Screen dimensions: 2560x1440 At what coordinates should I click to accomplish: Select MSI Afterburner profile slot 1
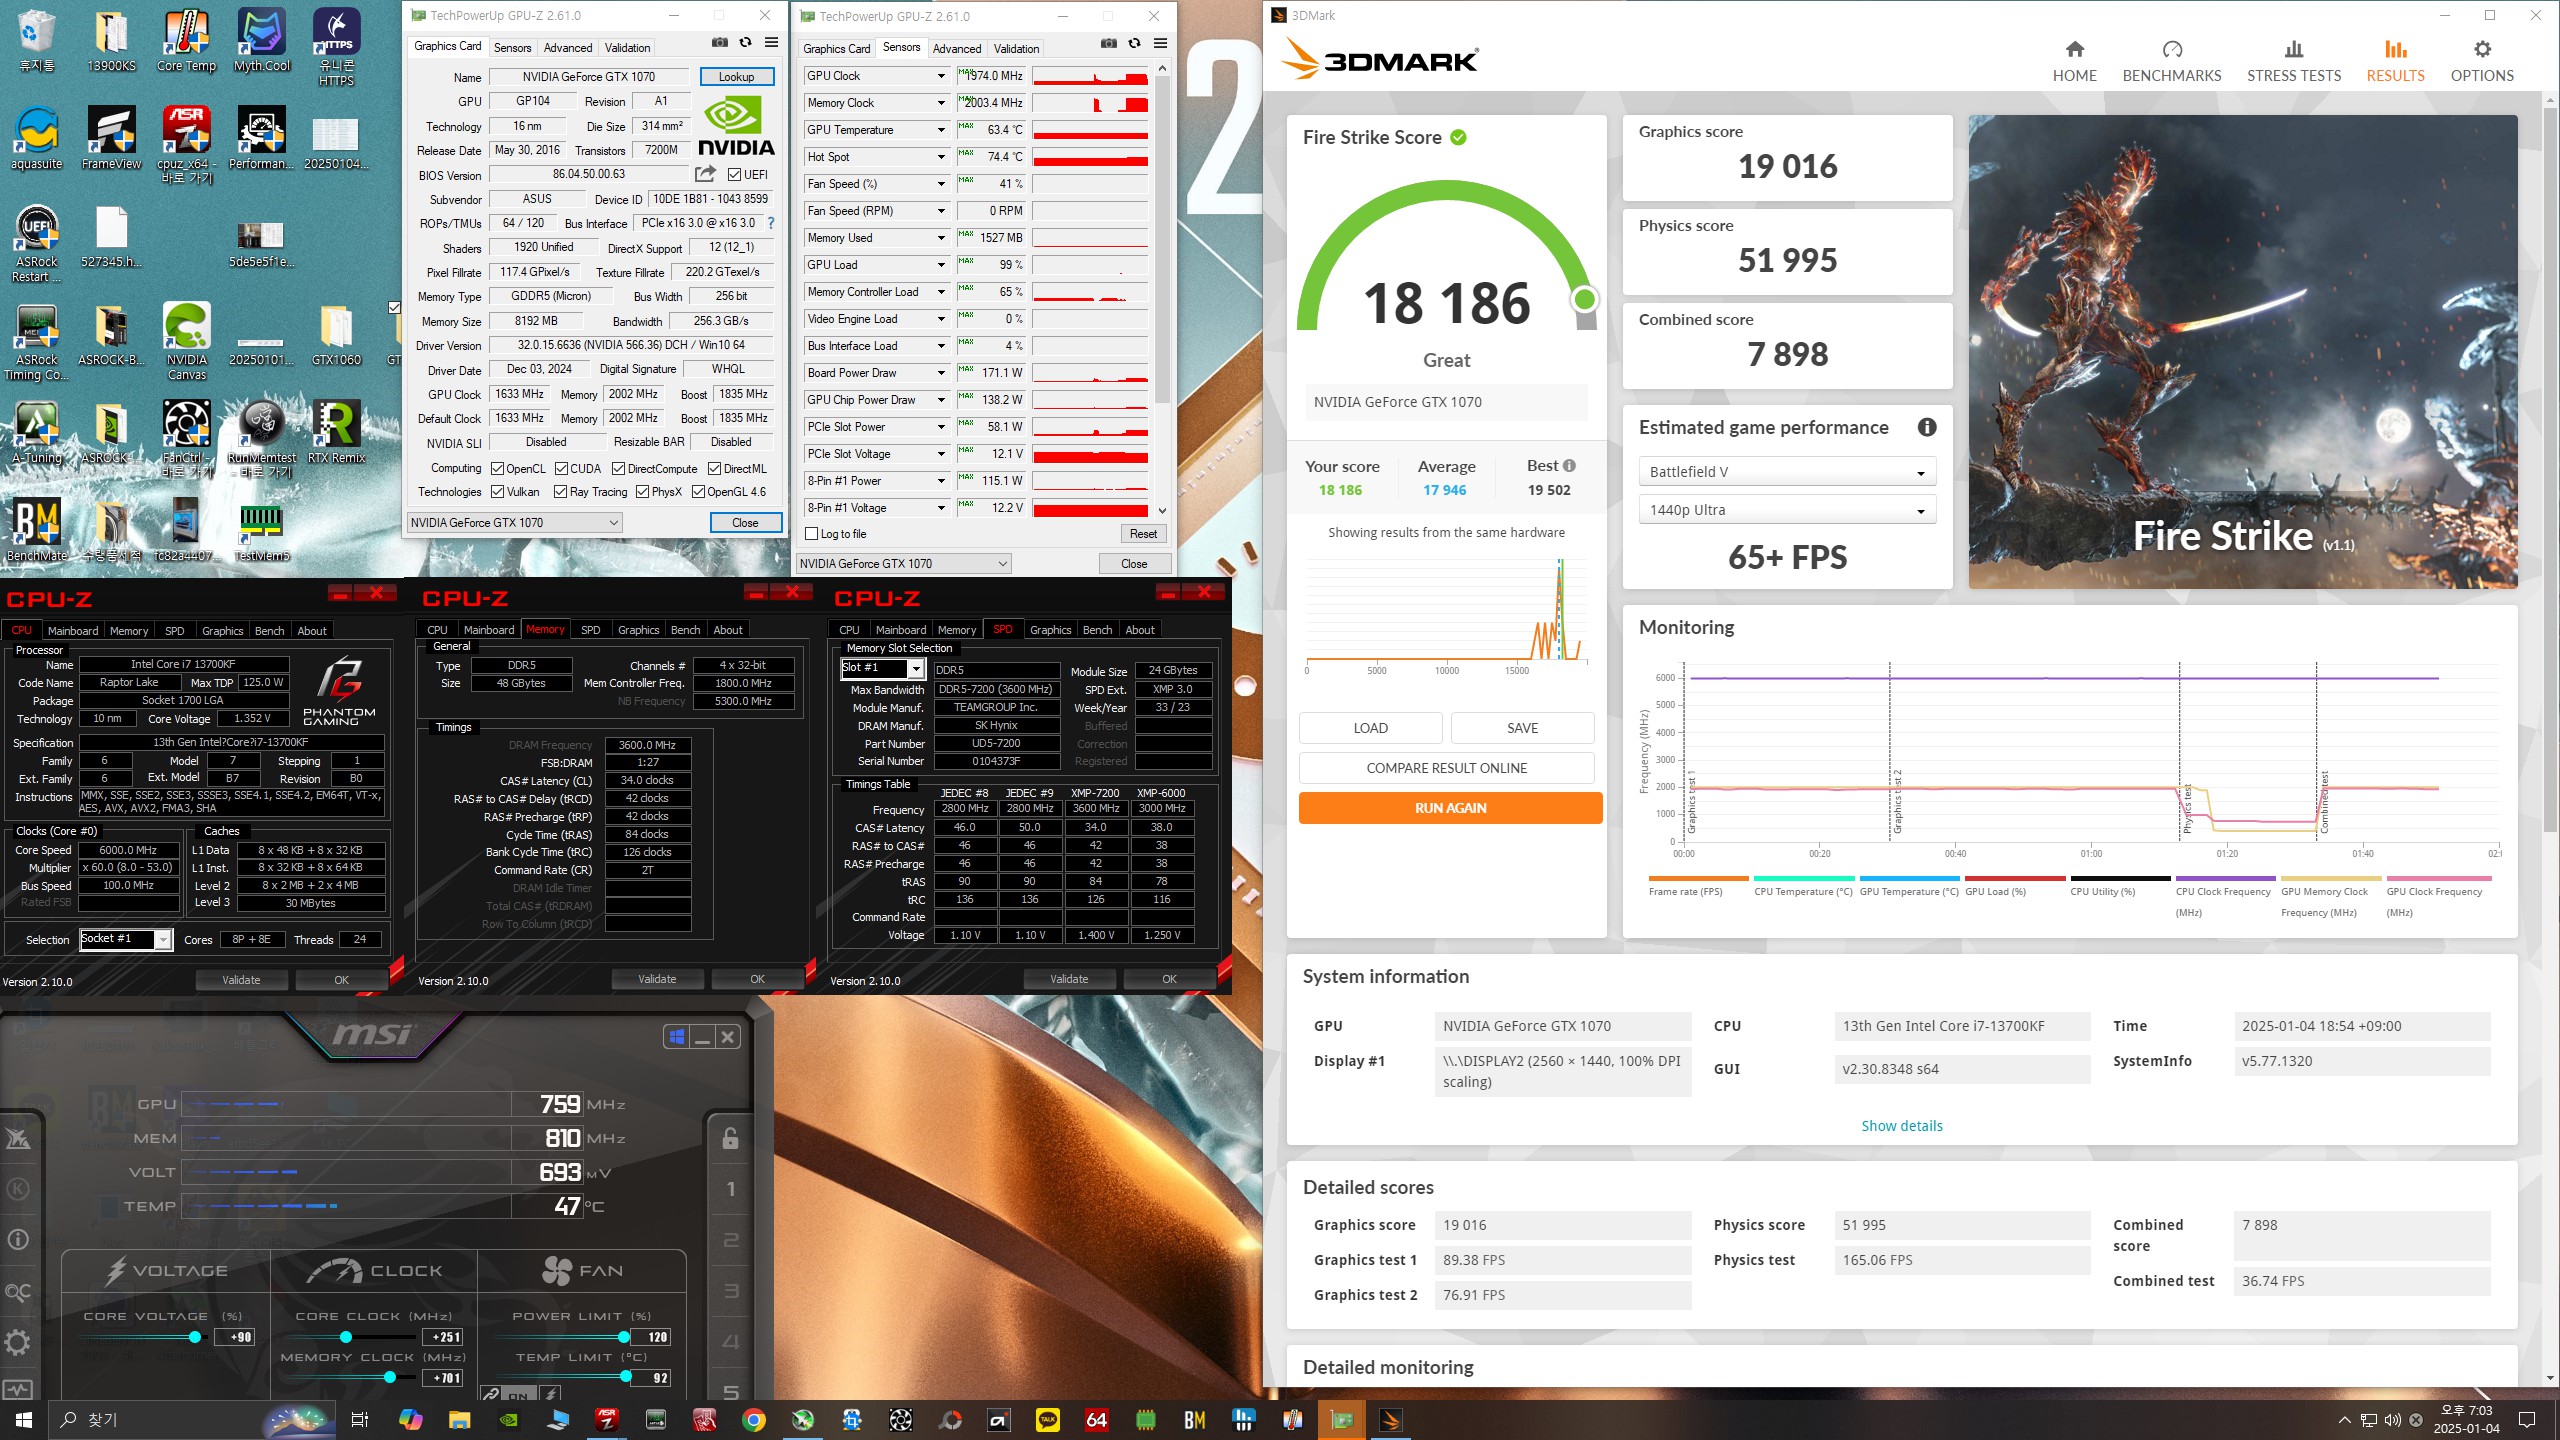coord(730,1190)
